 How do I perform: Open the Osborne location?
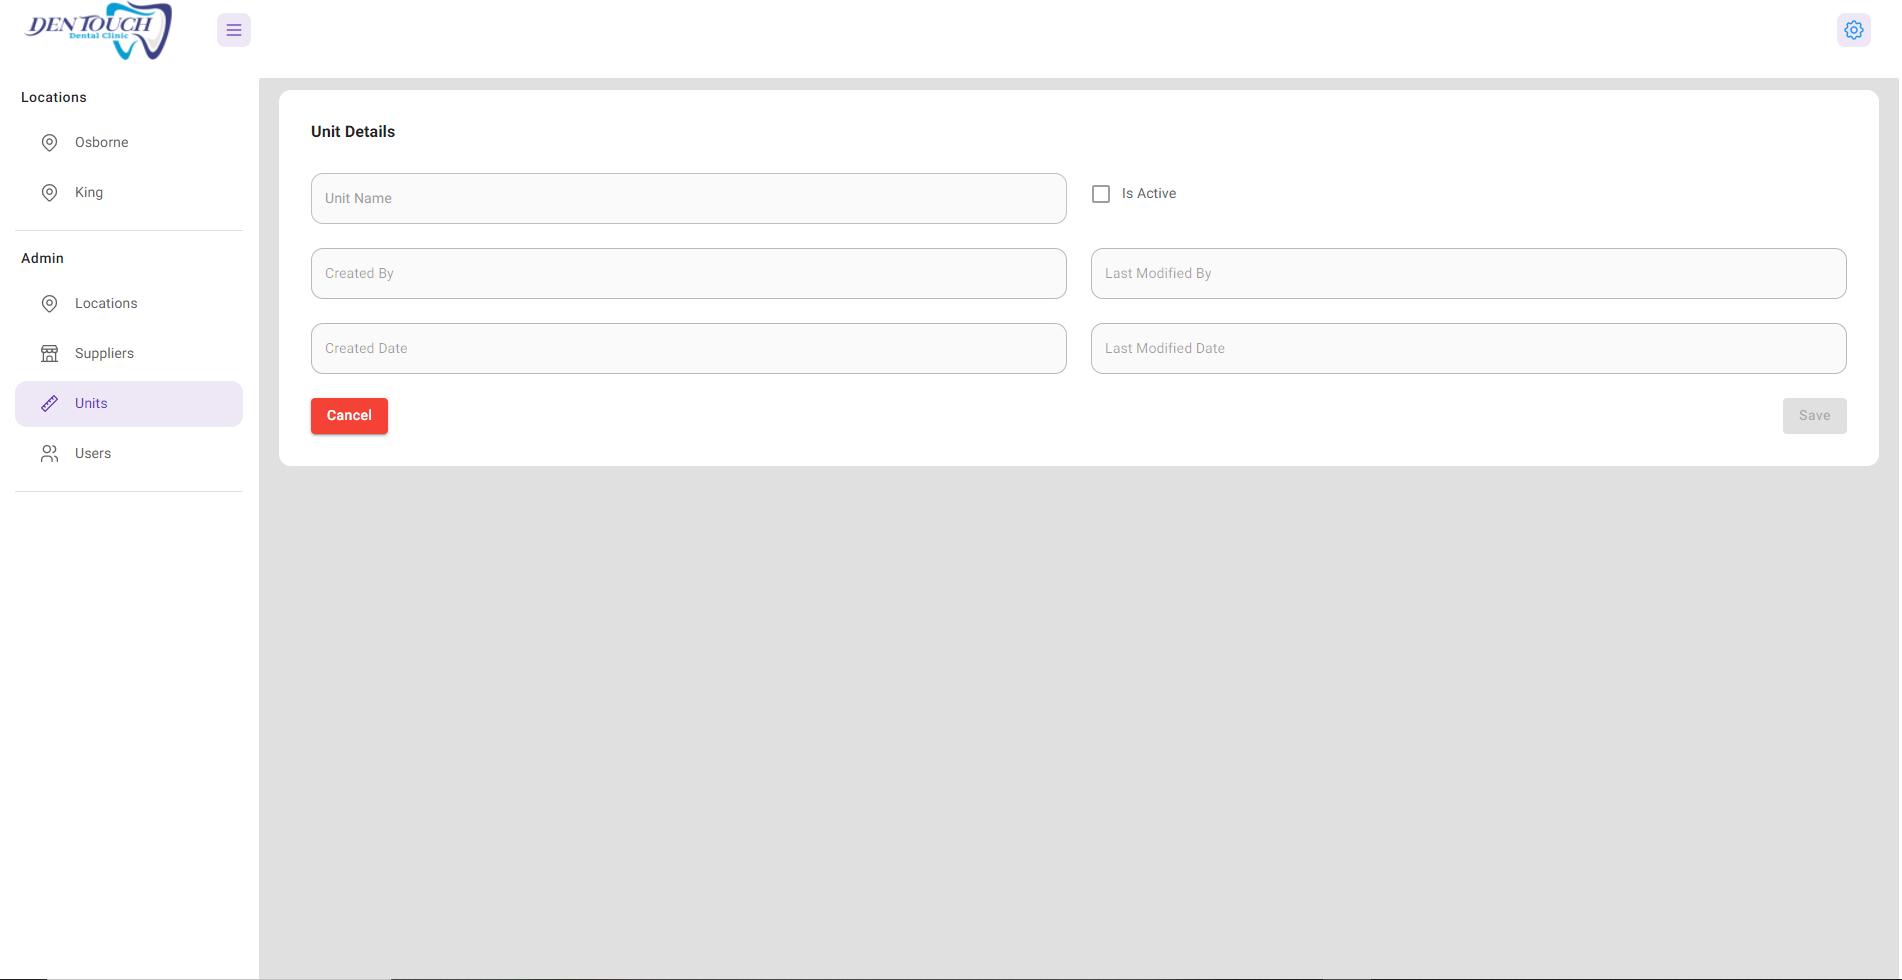[129, 143]
